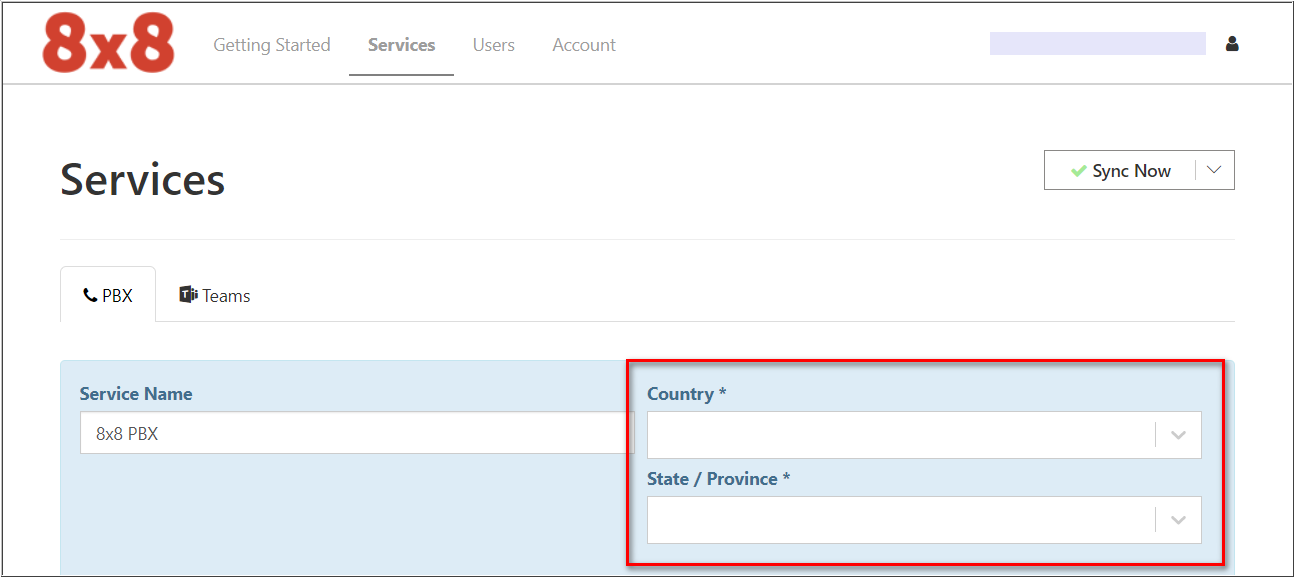Switch to the Teams tab

215,295
